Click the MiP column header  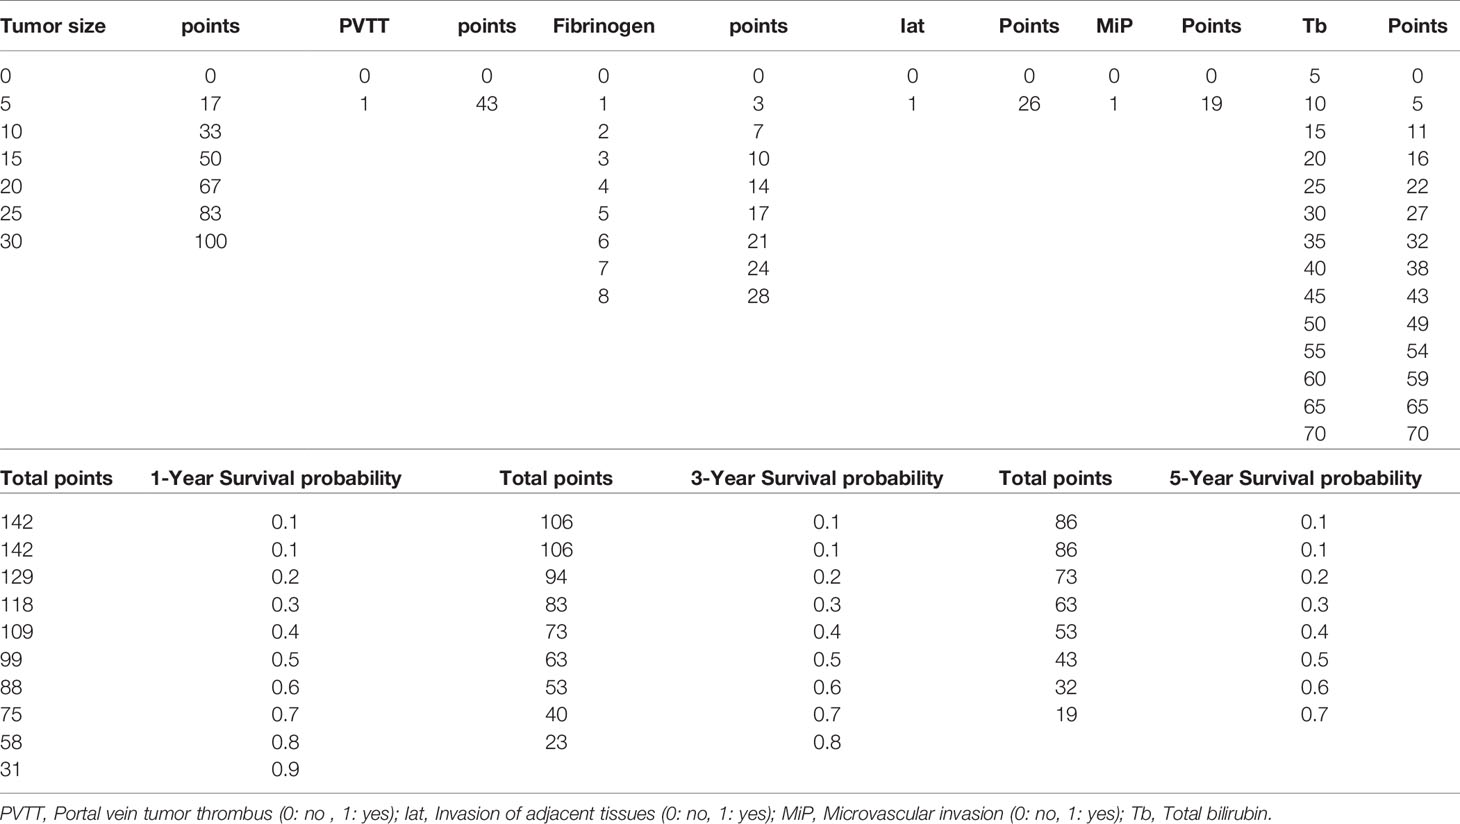1114,27
